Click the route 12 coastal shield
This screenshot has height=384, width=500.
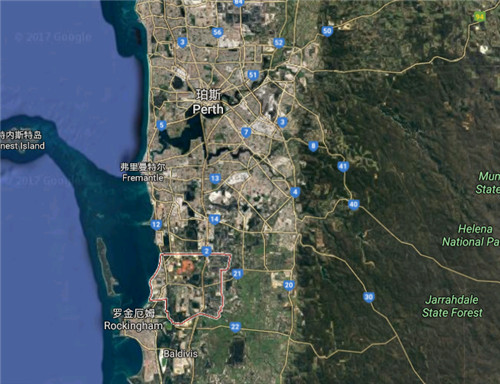156,225
